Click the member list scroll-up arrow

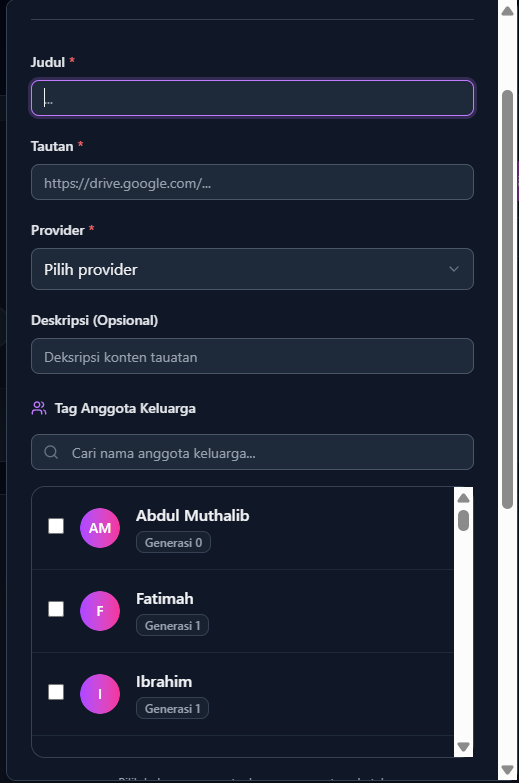(x=464, y=498)
